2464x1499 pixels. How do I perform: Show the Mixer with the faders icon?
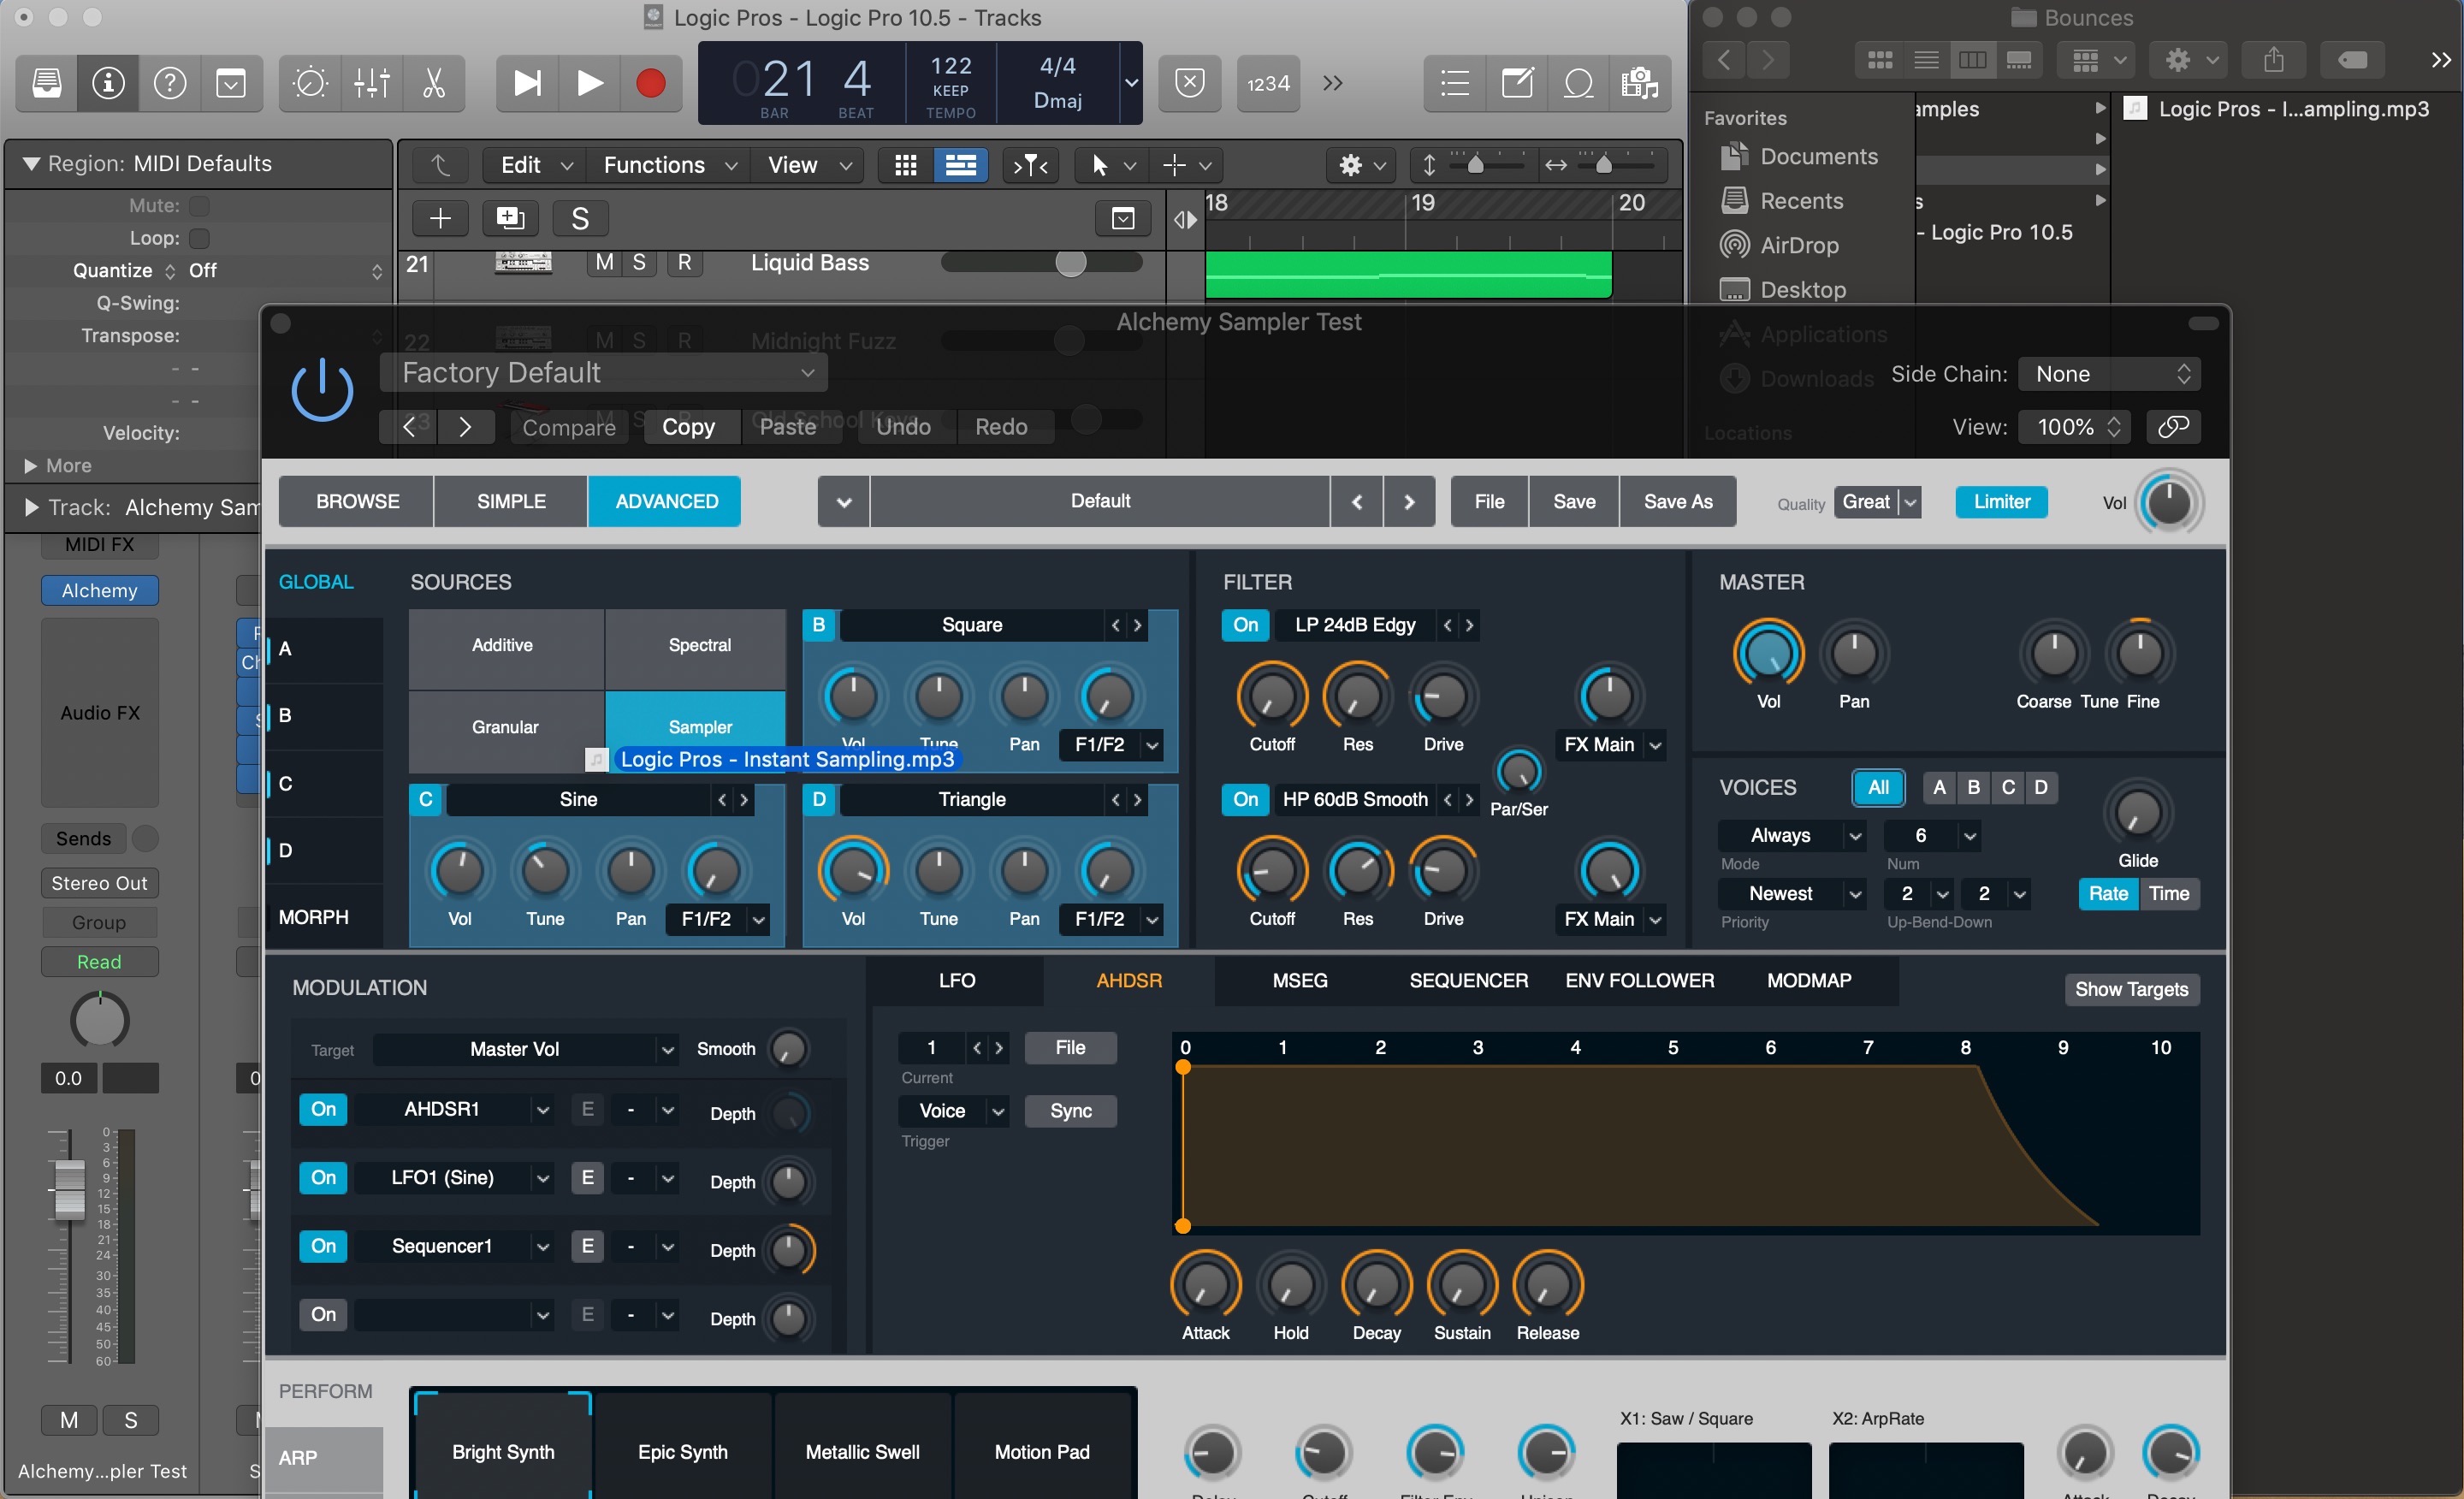point(371,83)
